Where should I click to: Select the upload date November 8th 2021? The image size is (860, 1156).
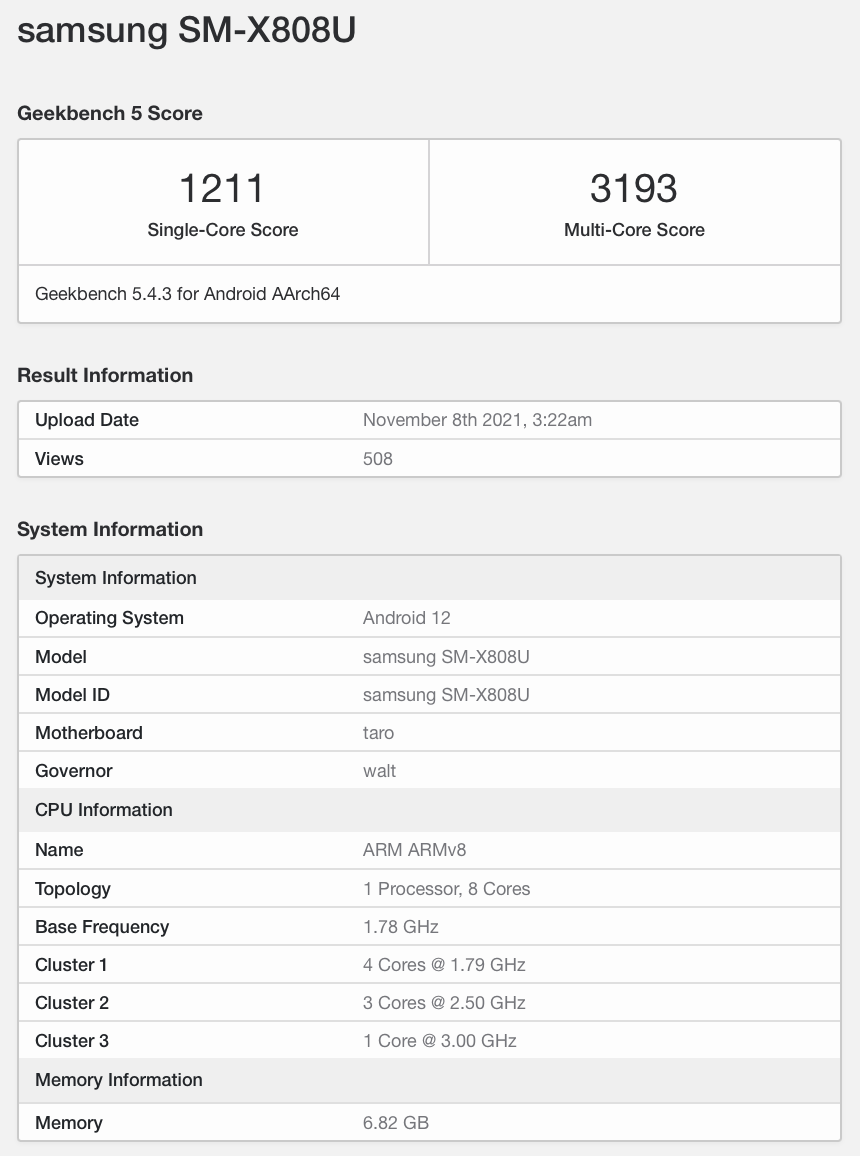point(477,420)
